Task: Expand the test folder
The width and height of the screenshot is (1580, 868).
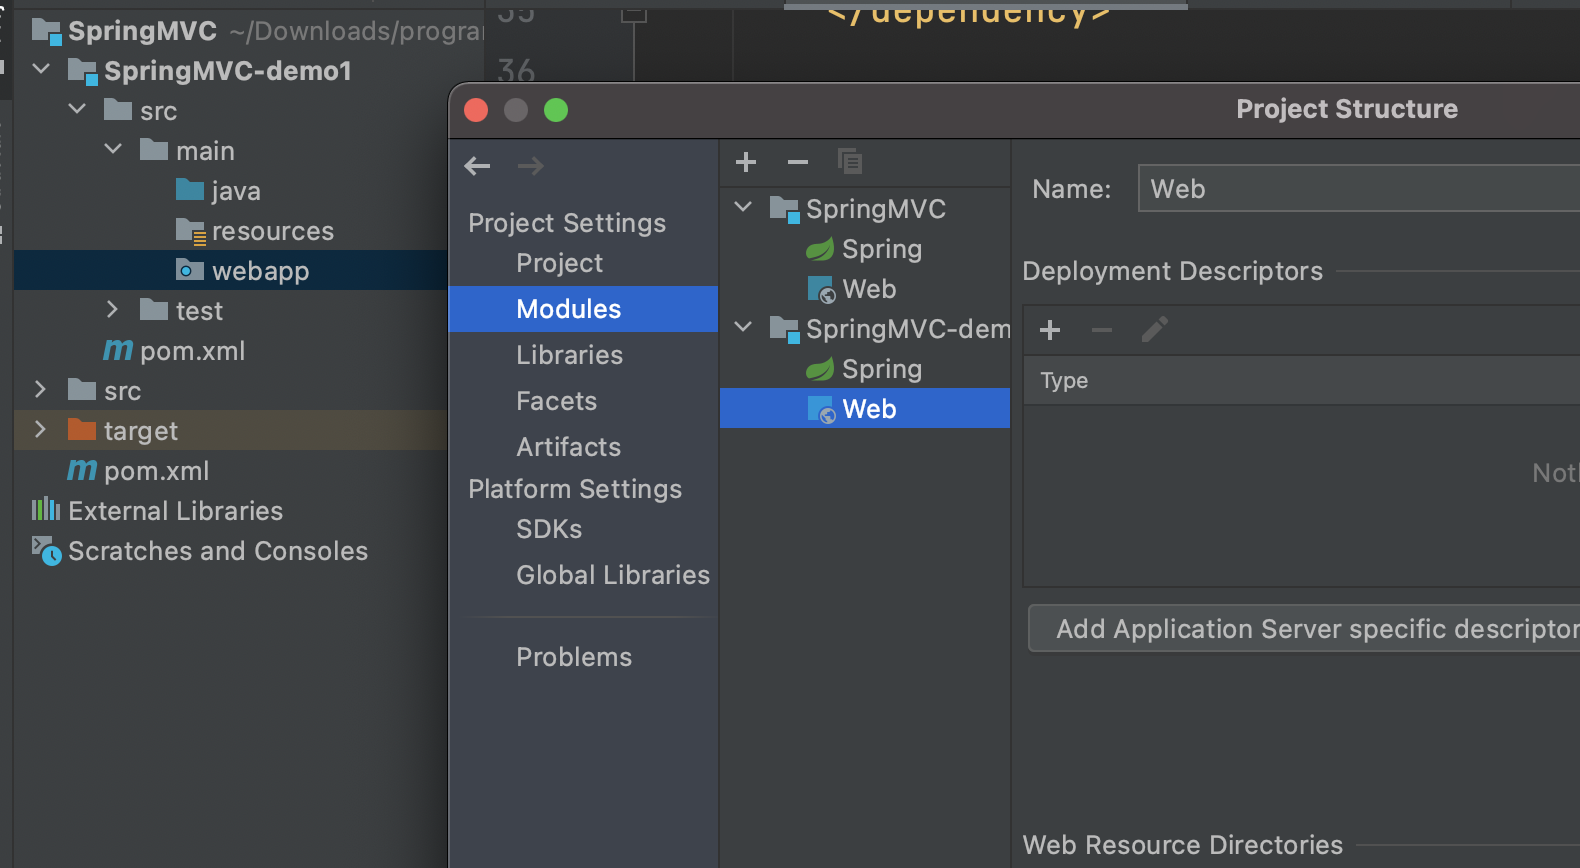Action: coord(113,310)
